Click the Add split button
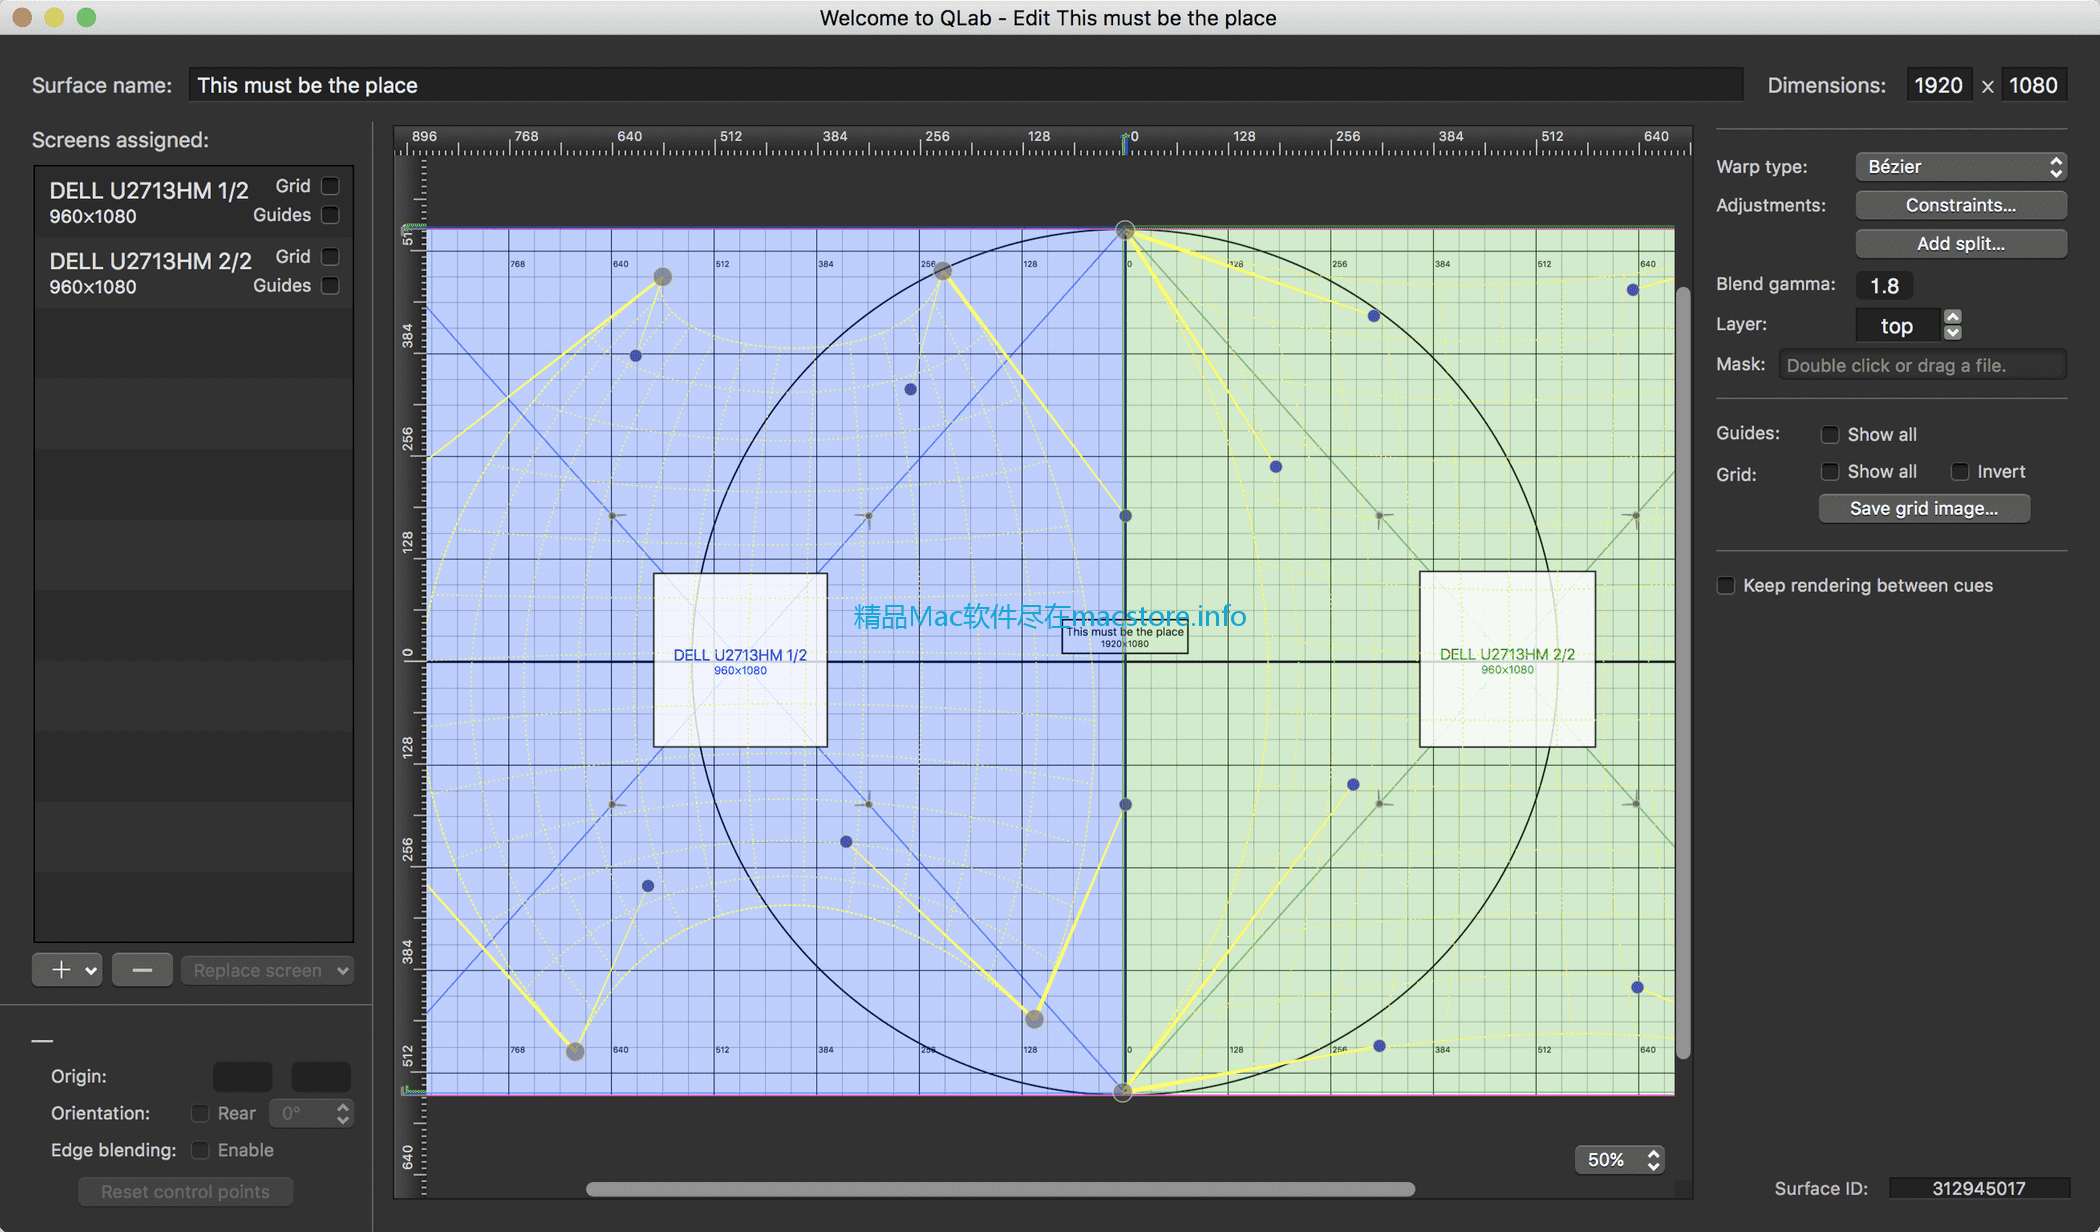 [x=1958, y=242]
